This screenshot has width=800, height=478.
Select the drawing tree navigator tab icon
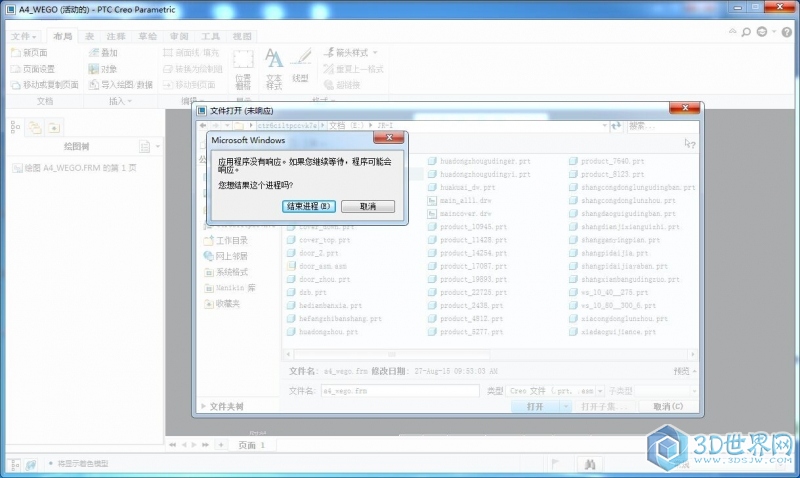[x=16, y=127]
